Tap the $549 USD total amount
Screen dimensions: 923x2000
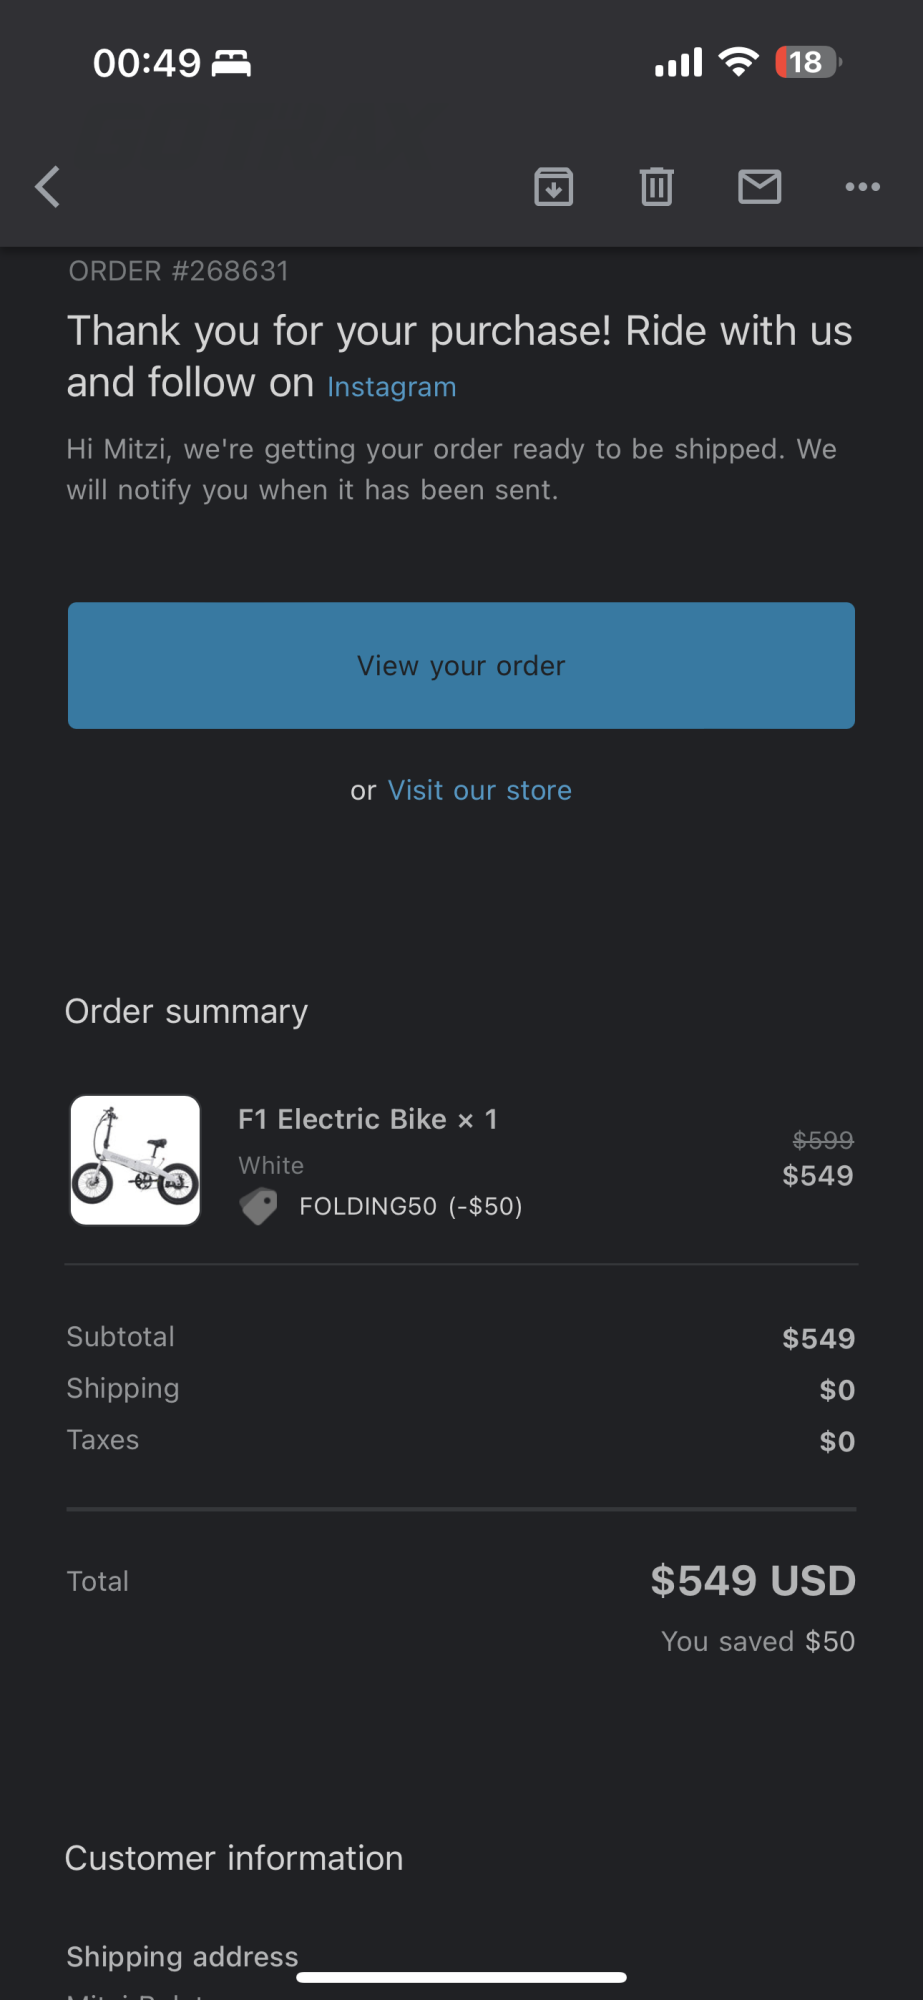tap(752, 1581)
